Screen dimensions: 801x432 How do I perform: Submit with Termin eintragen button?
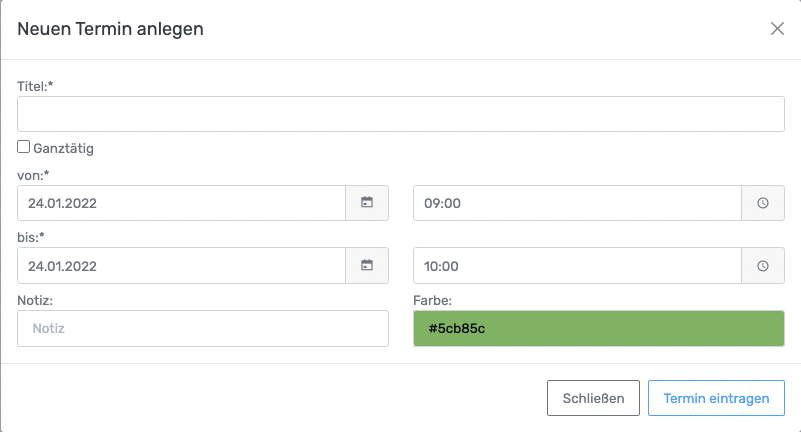(x=716, y=398)
